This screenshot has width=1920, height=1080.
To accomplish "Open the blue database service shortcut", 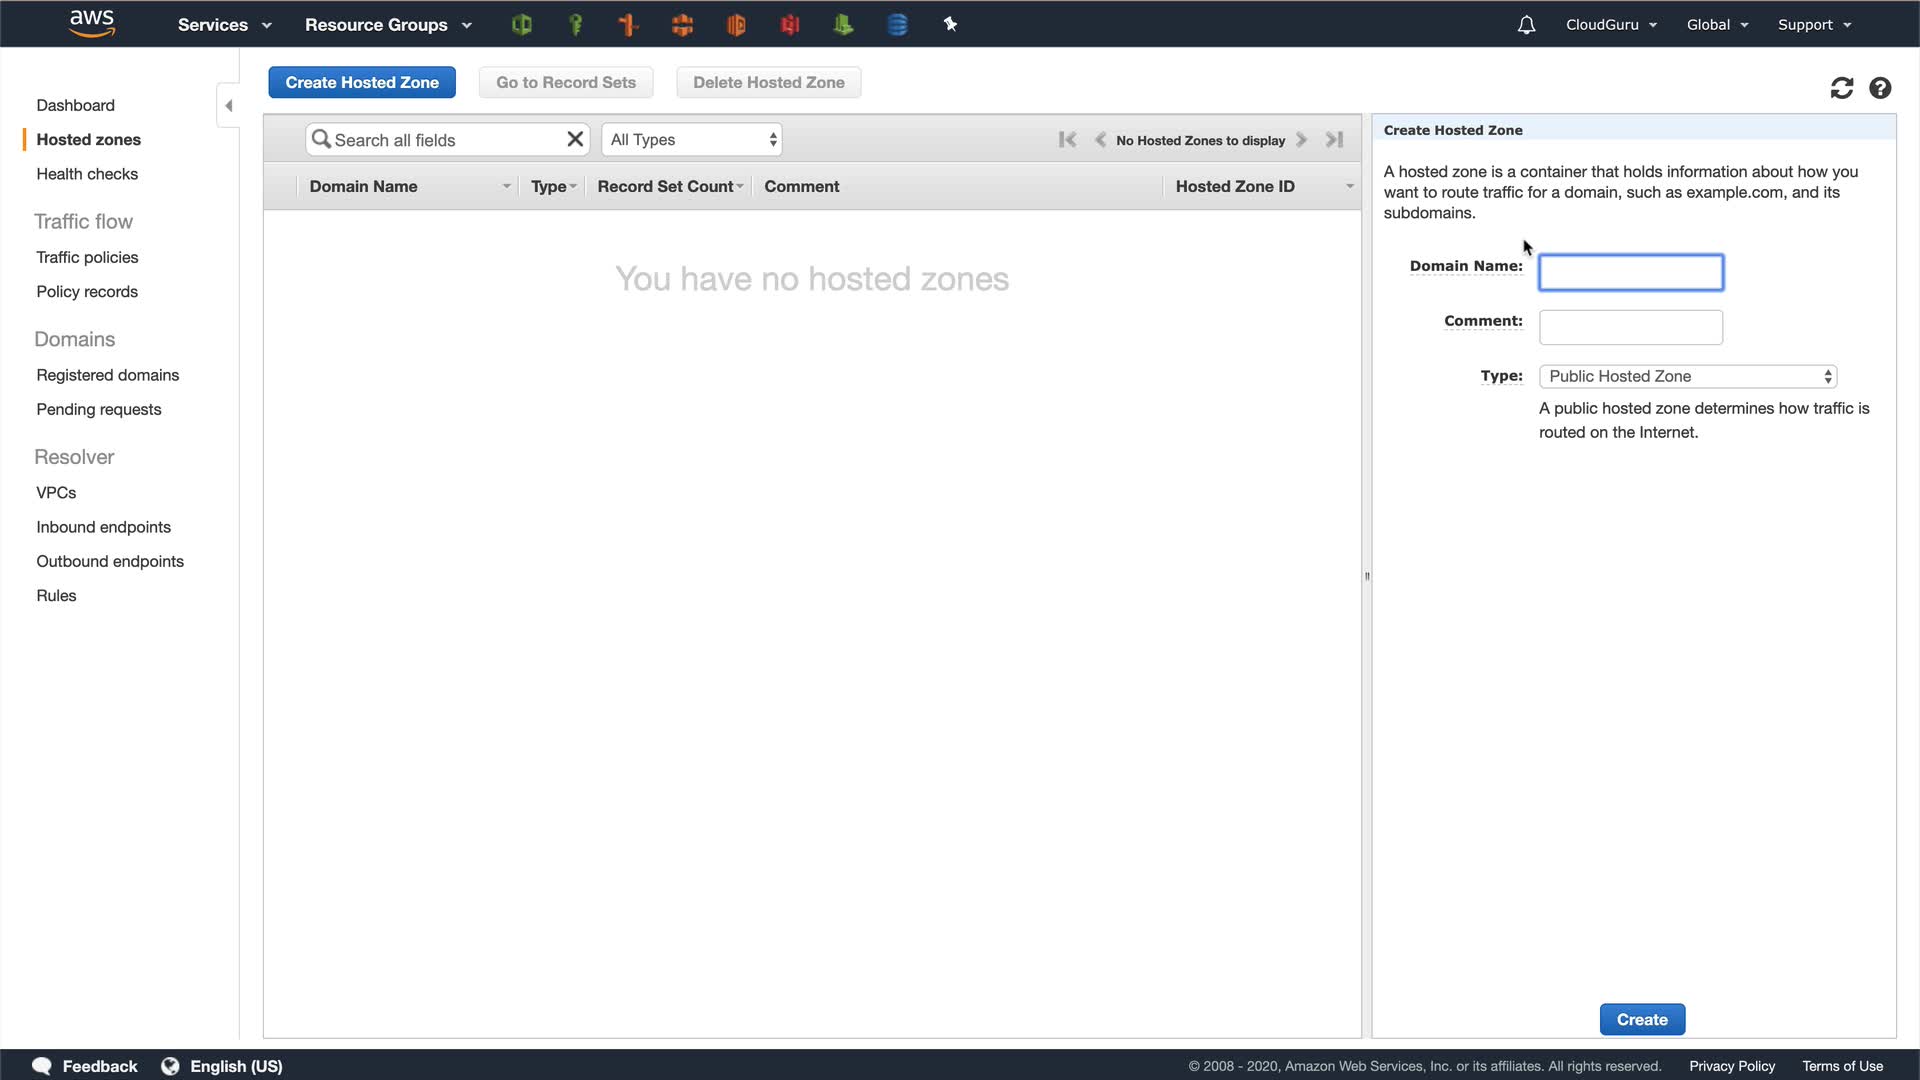I will point(897,25).
